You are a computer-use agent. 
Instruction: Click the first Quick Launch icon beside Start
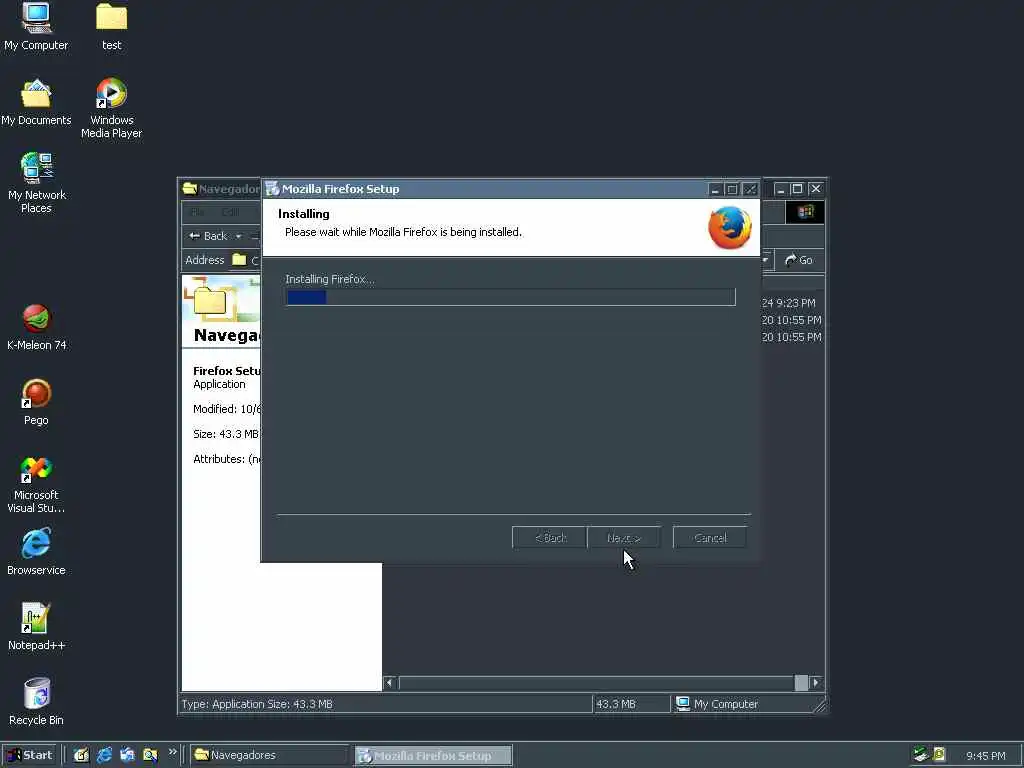[81, 755]
